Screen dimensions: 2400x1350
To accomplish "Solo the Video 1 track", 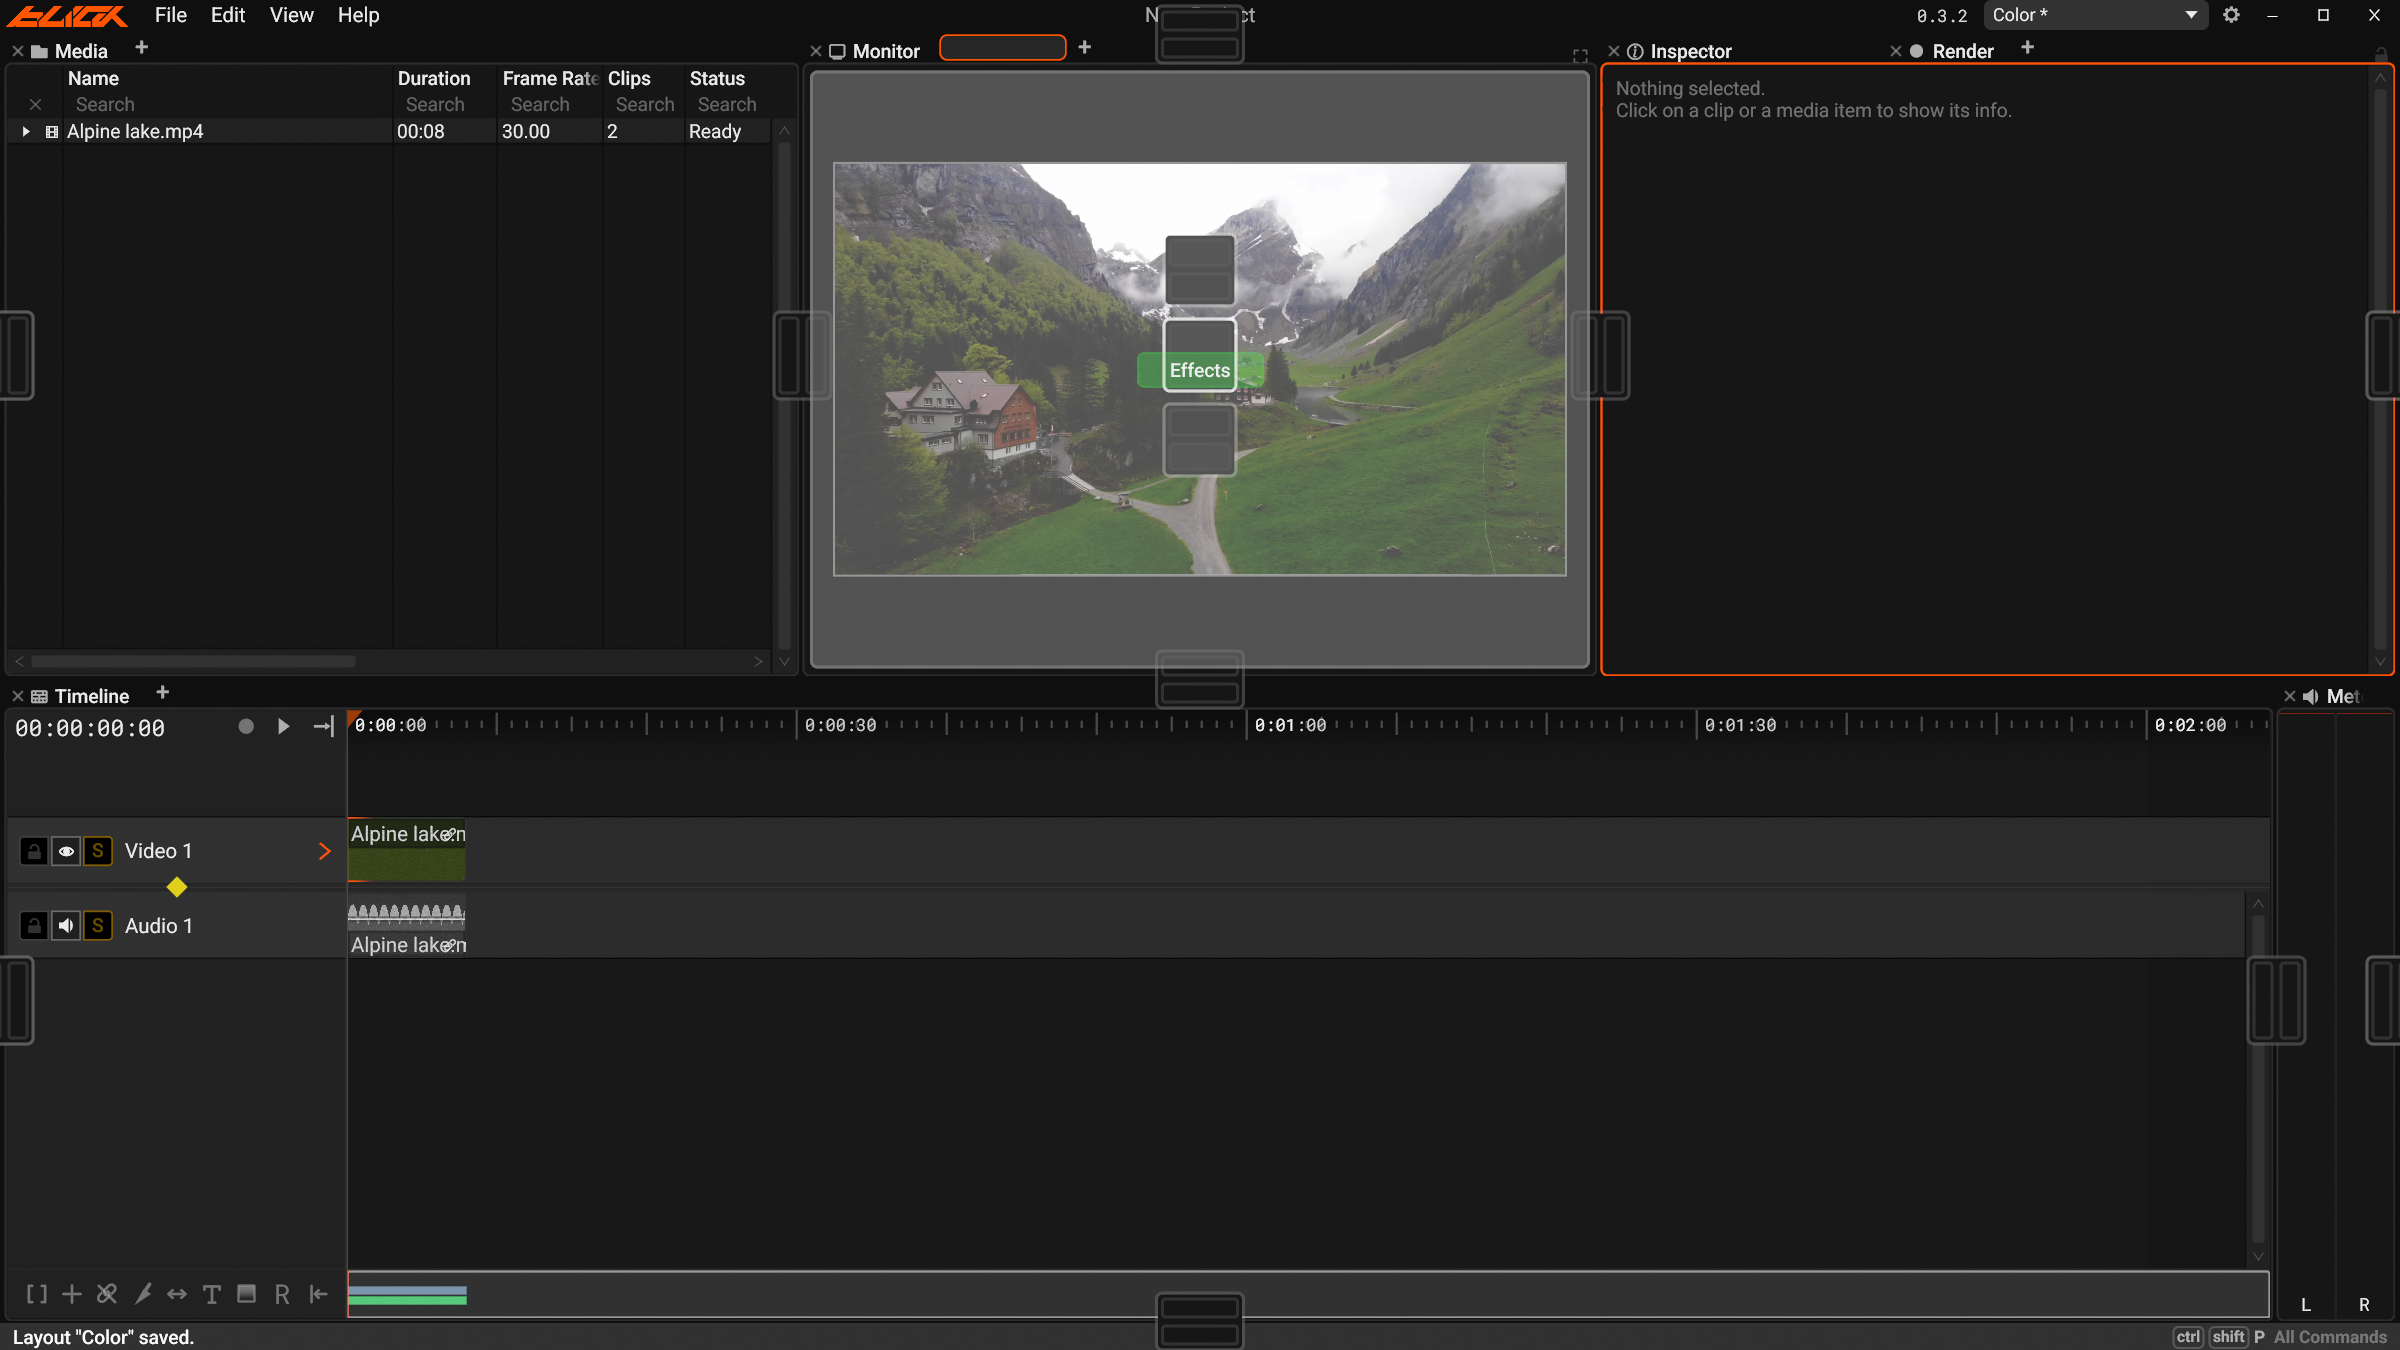I will point(98,851).
